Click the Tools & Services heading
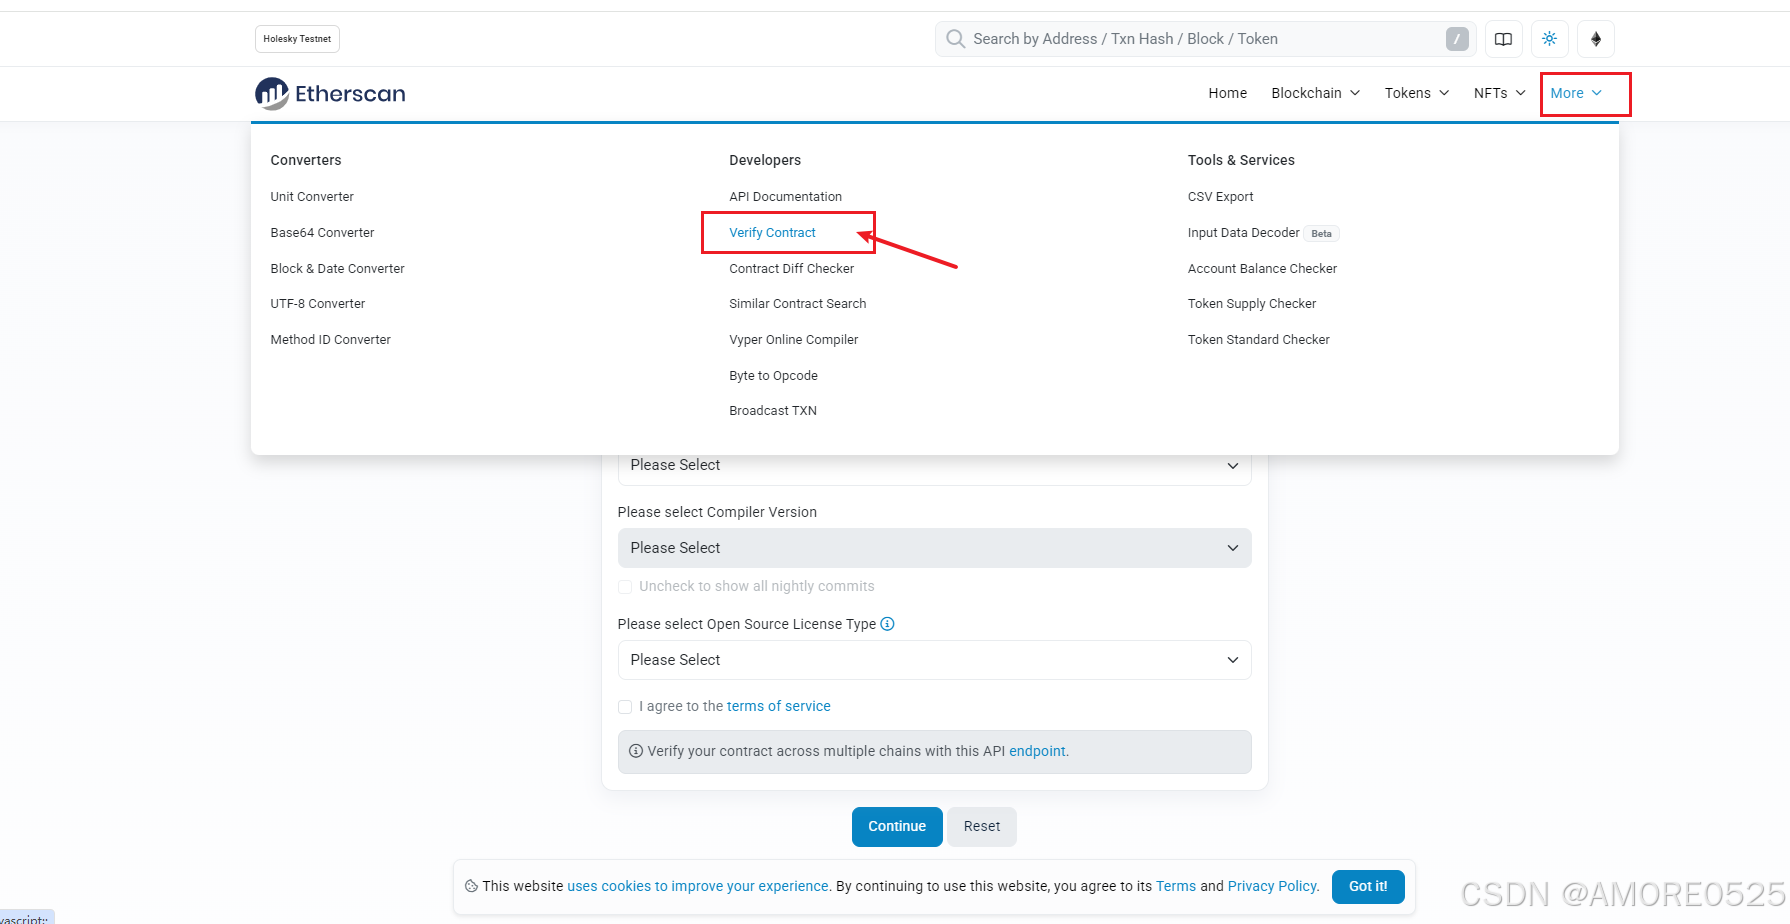This screenshot has height=924, width=1790. click(1241, 160)
